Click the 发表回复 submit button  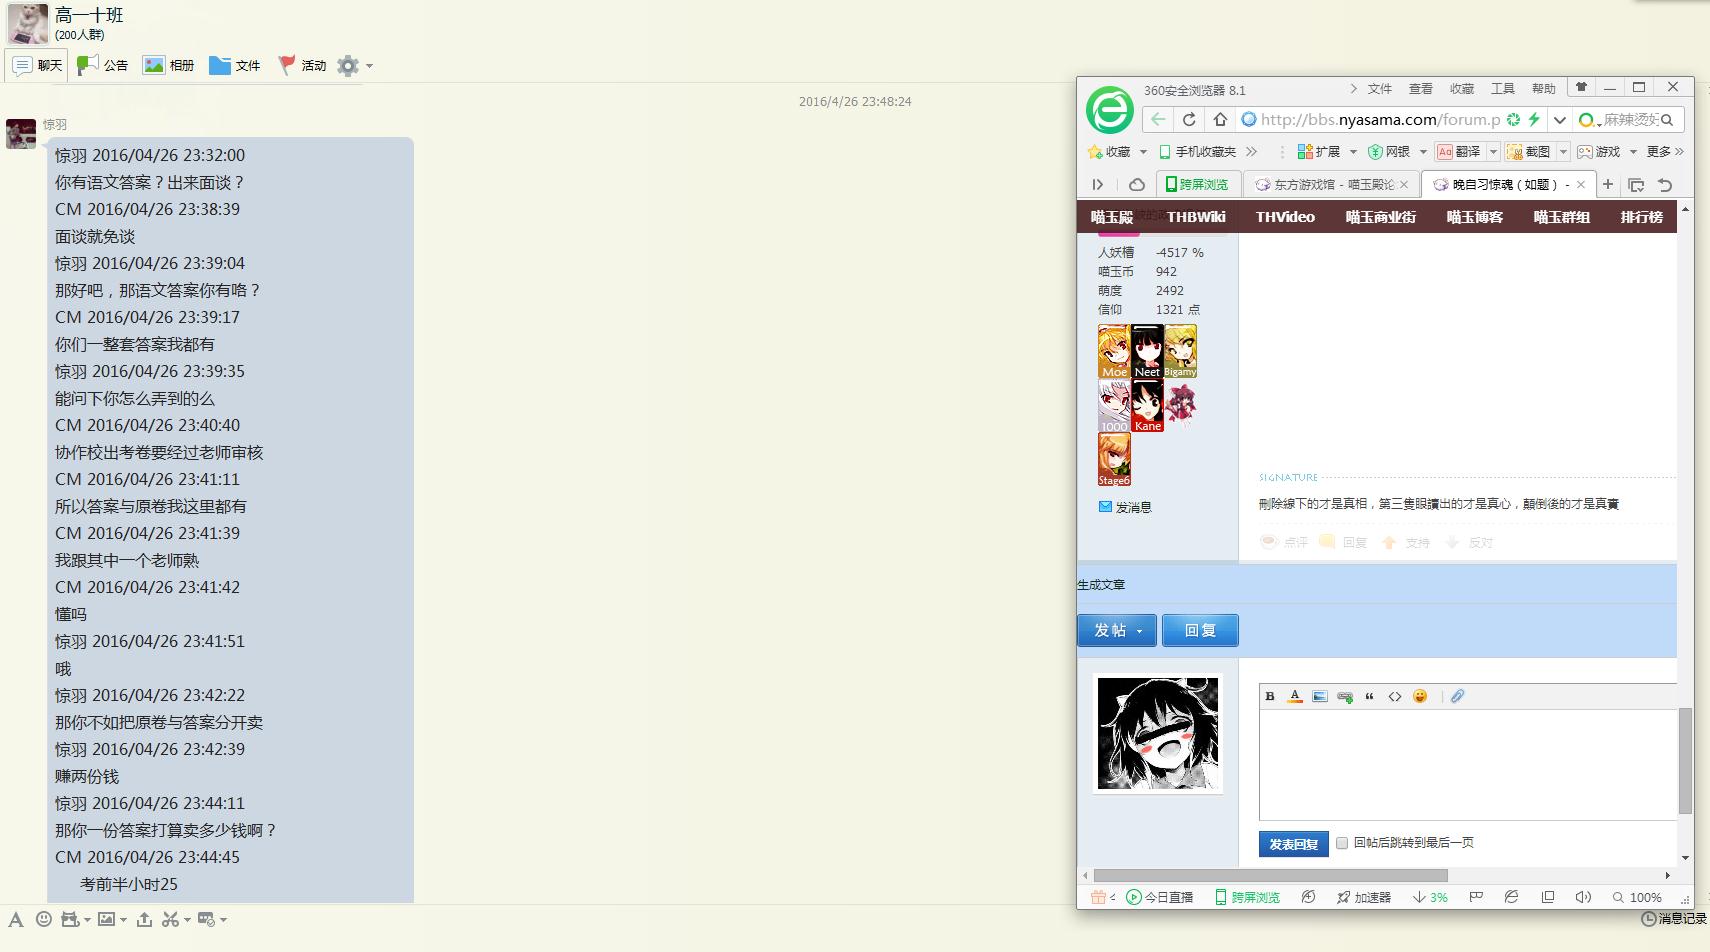pyautogui.click(x=1293, y=844)
